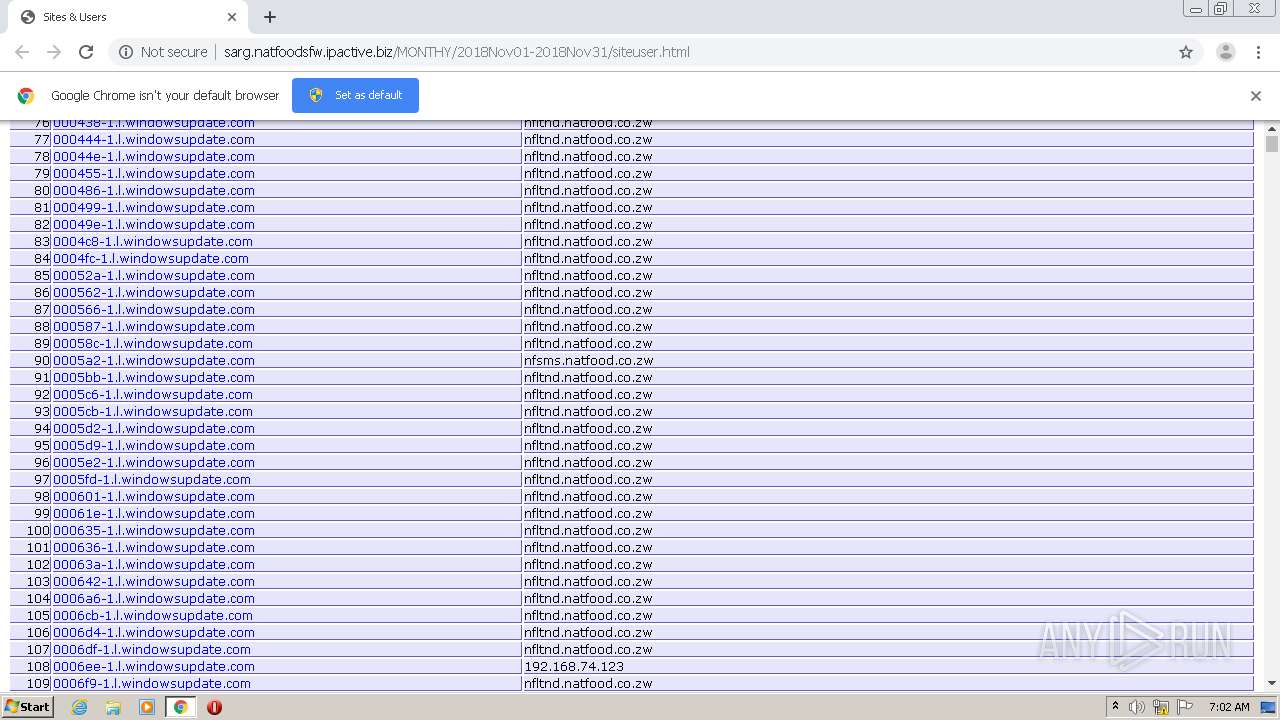The height and width of the screenshot is (720, 1280).
Task: Open link 0006ee-1.l.windowsupdate.com
Action: (154, 666)
